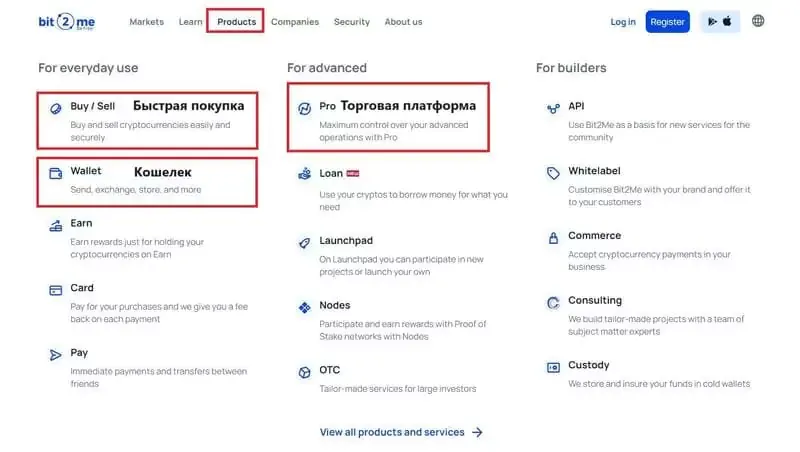The width and height of the screenshot is (800, 452).
Task: Open the Learn menu
Action: coord(190,22)
